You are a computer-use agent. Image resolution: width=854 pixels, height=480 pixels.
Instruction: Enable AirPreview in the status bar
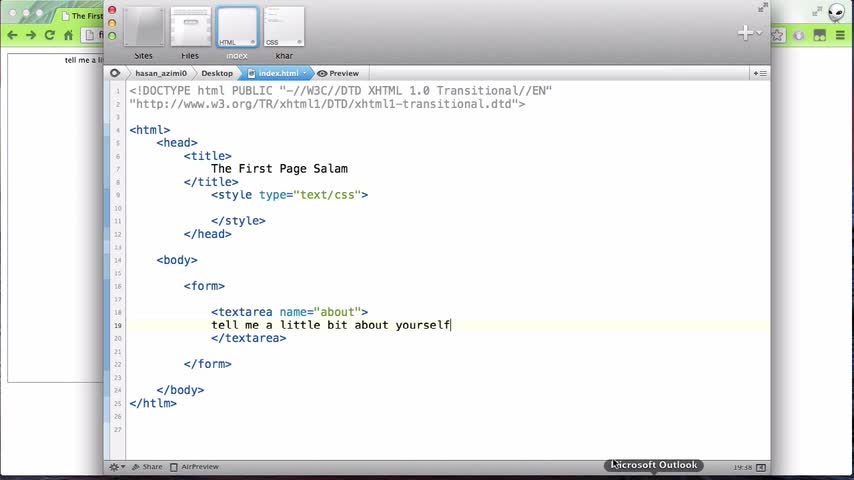coord(194,467)
